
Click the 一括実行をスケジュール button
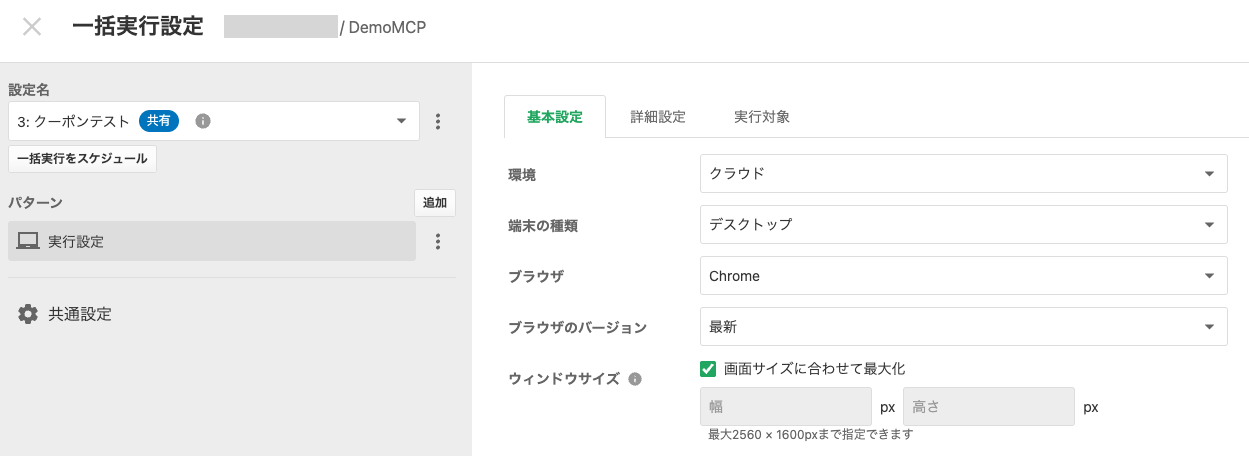click(x=82, y=159)
